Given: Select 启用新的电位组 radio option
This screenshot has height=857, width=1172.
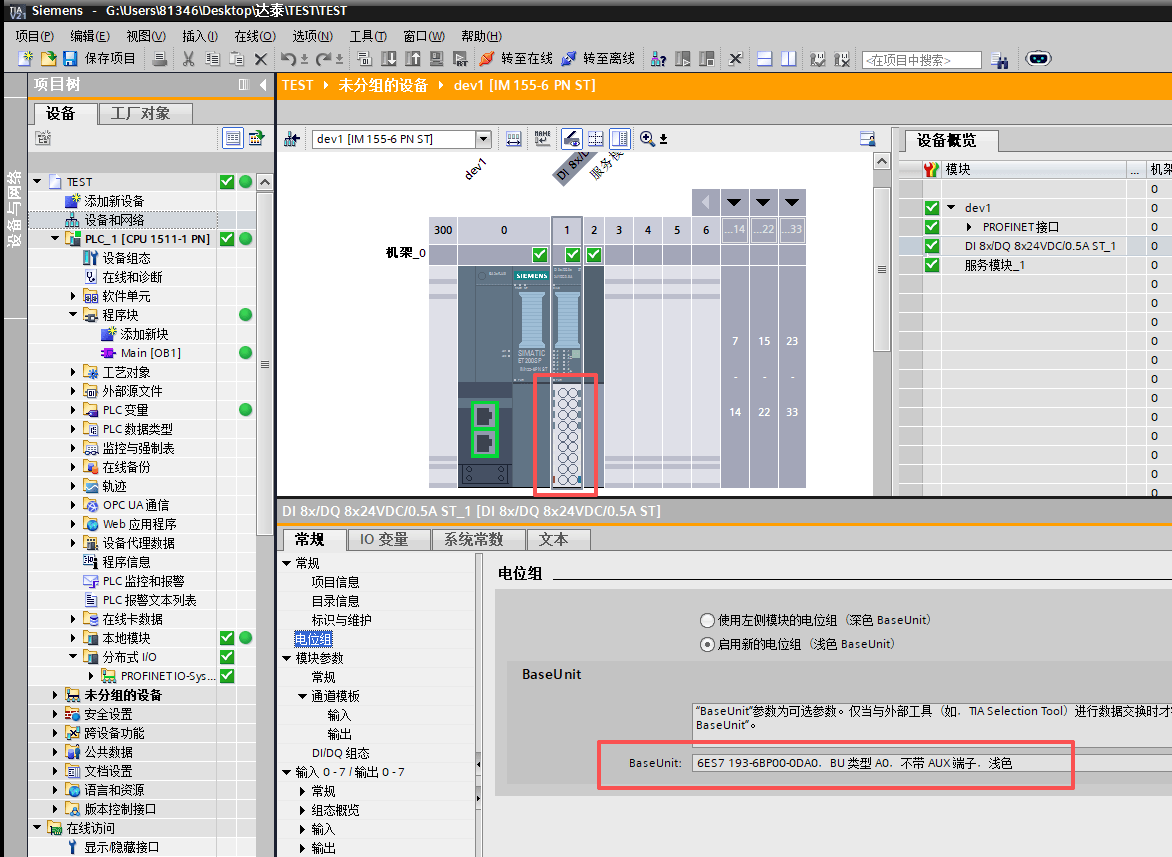Looking at the screenshot, I should click(x=707, y=644).
